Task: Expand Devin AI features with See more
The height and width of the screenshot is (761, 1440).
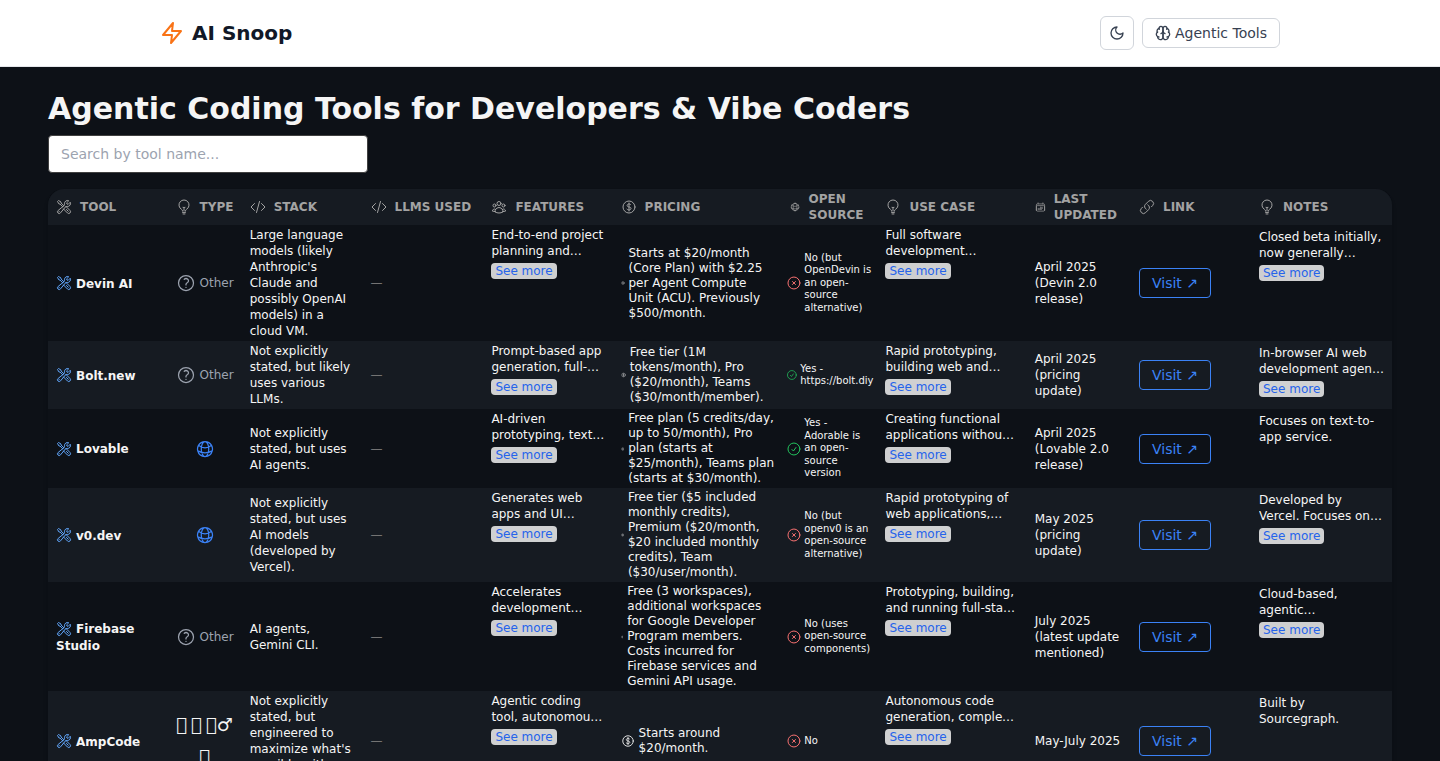Action: [x=524, y=271]
